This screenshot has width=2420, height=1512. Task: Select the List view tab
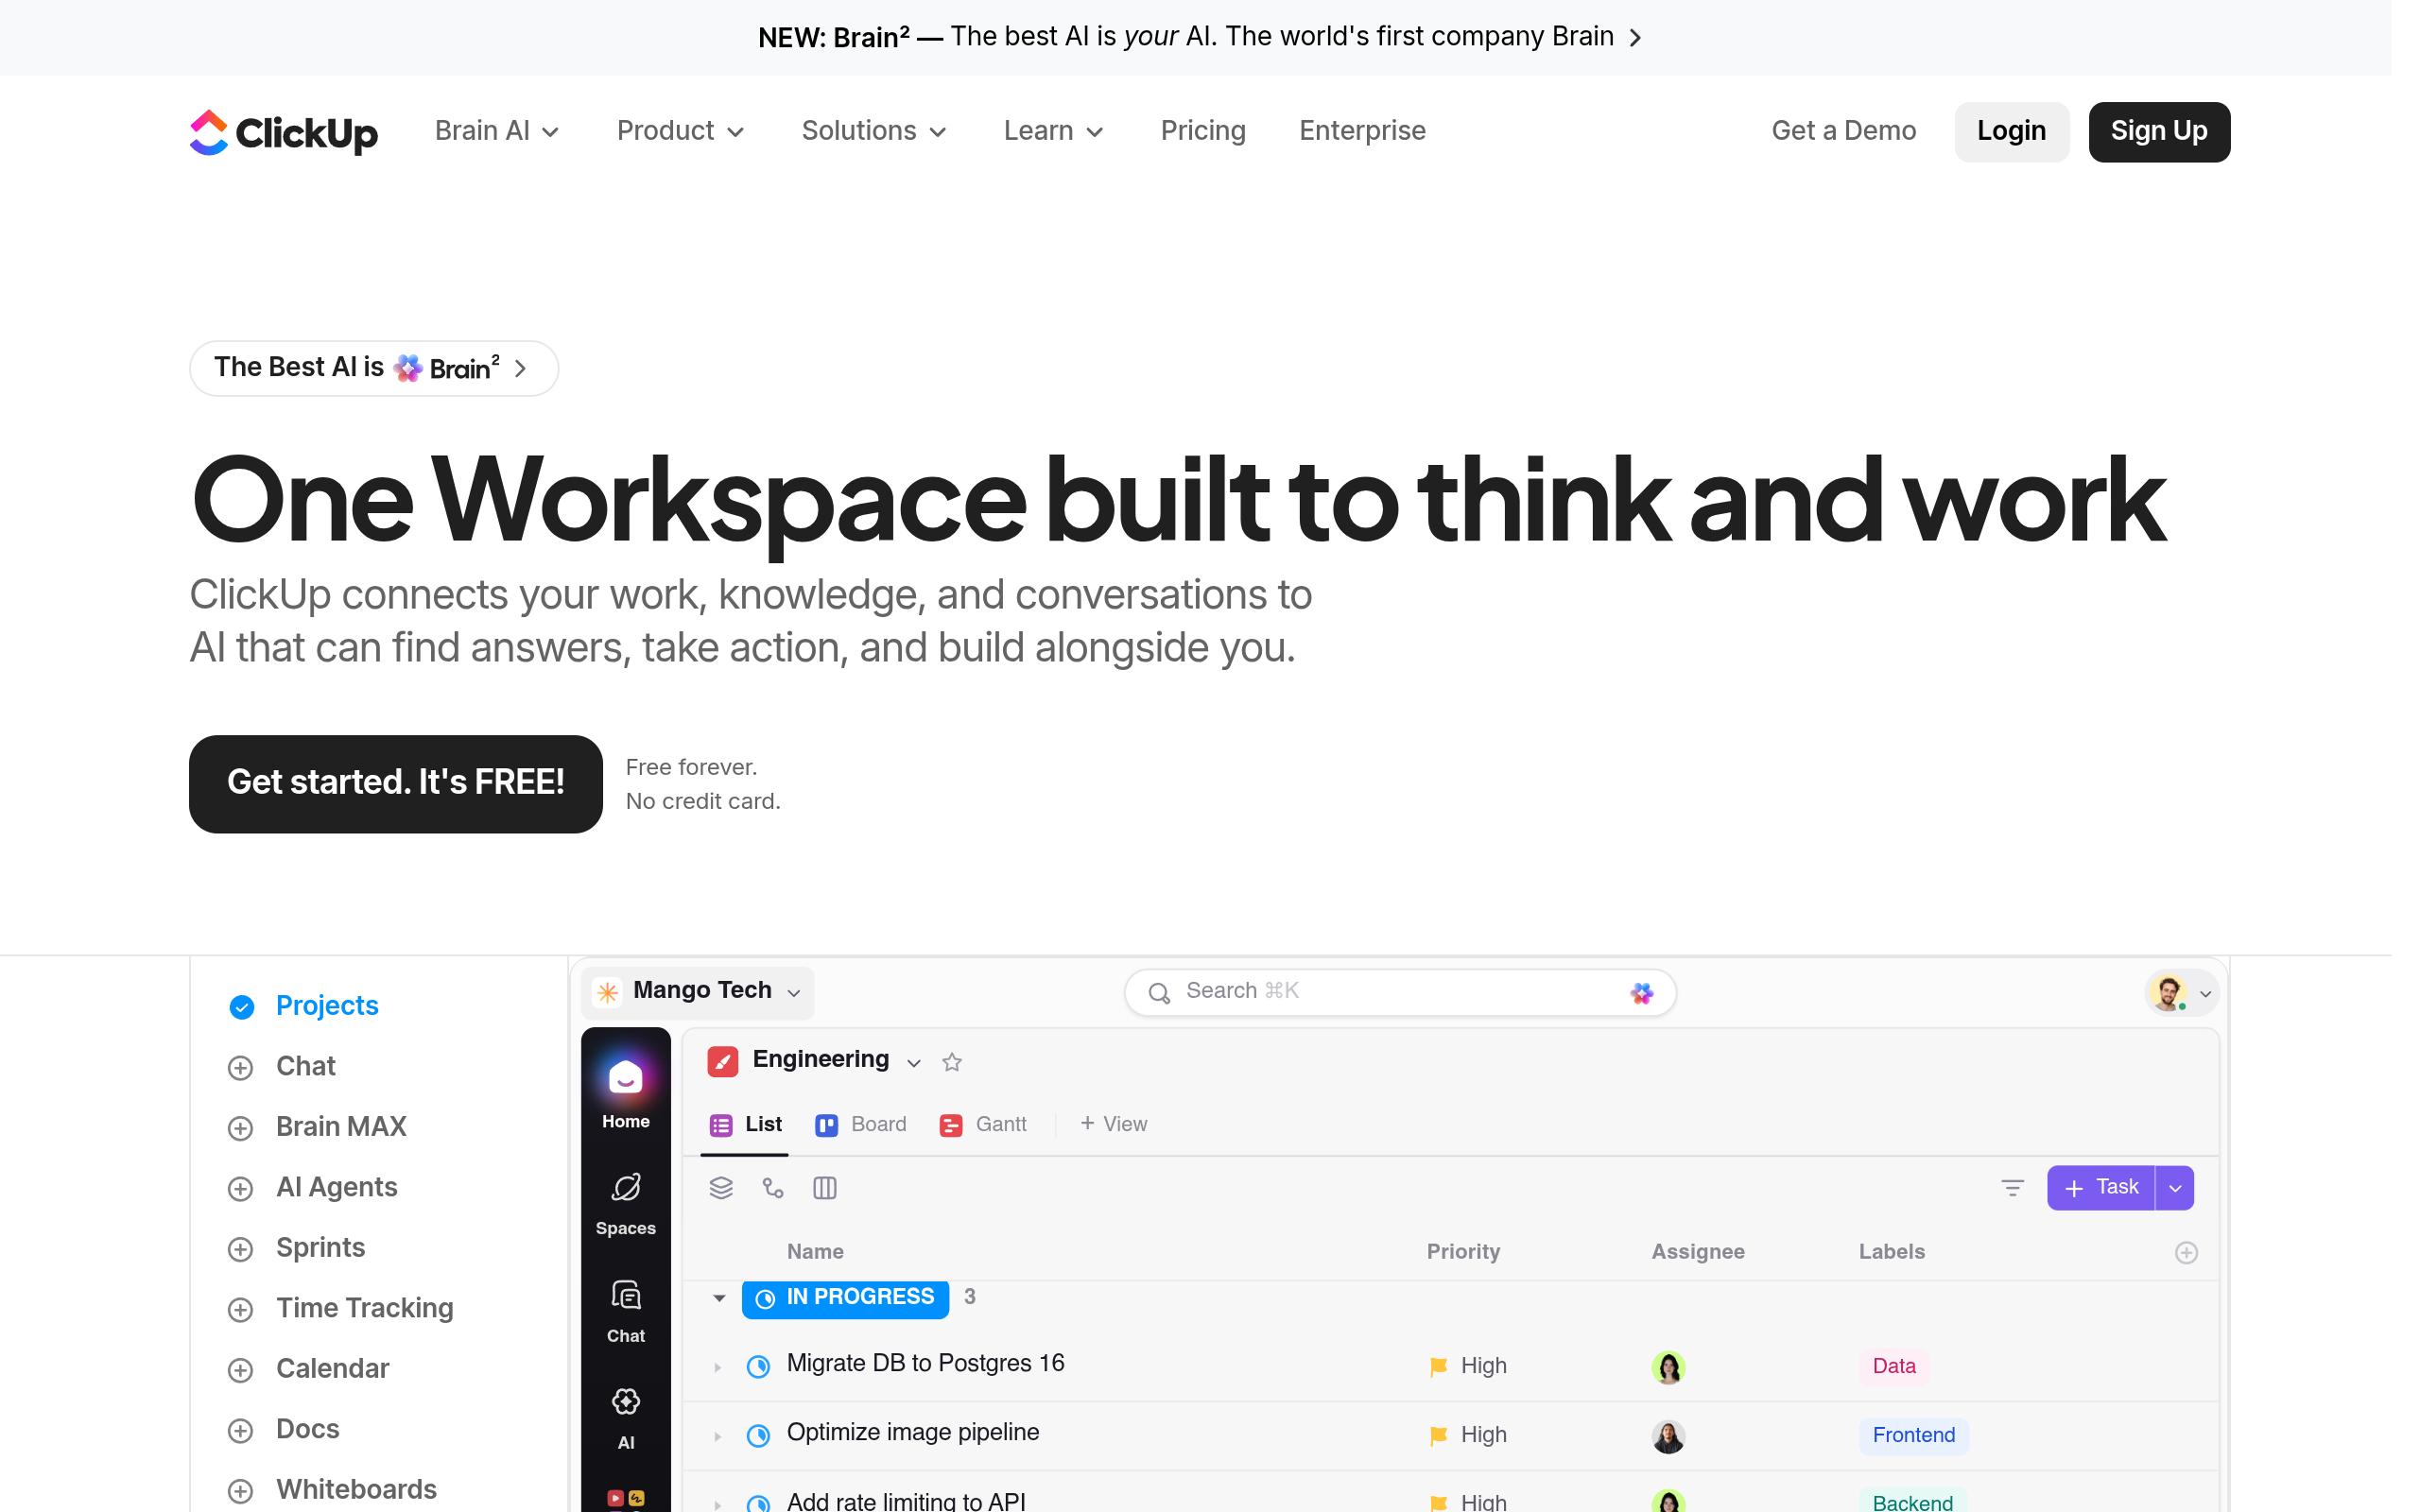[745, 1125]
